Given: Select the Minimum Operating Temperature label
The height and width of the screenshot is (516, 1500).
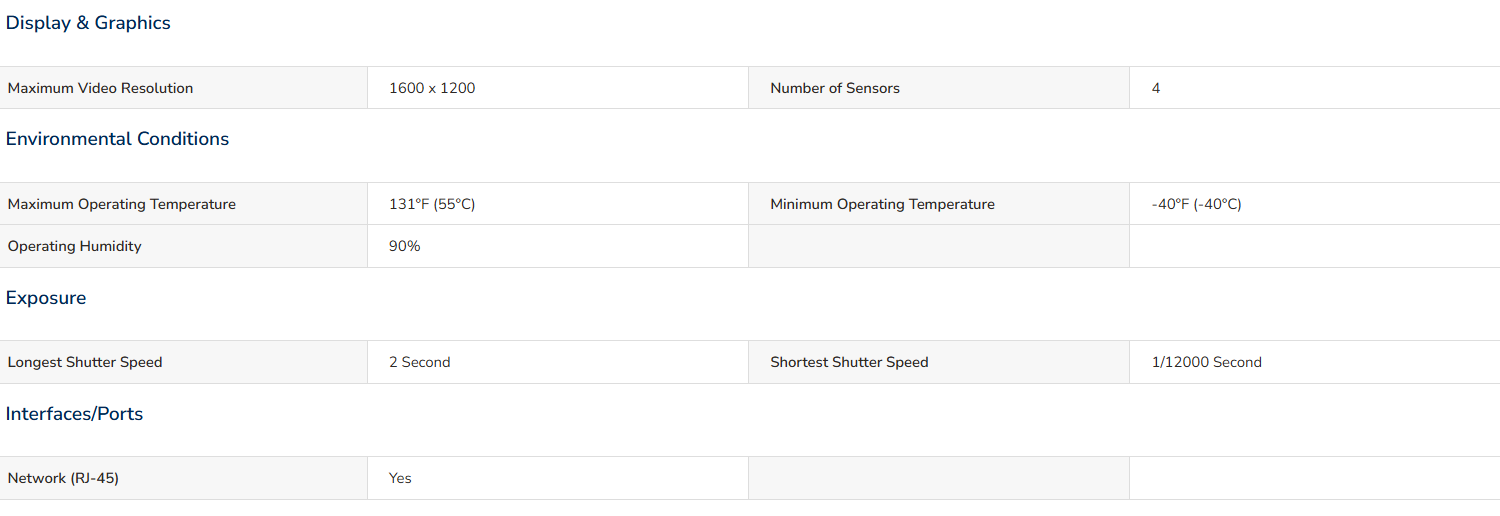Looking at the screenshot, I should (x=882, y=204).
